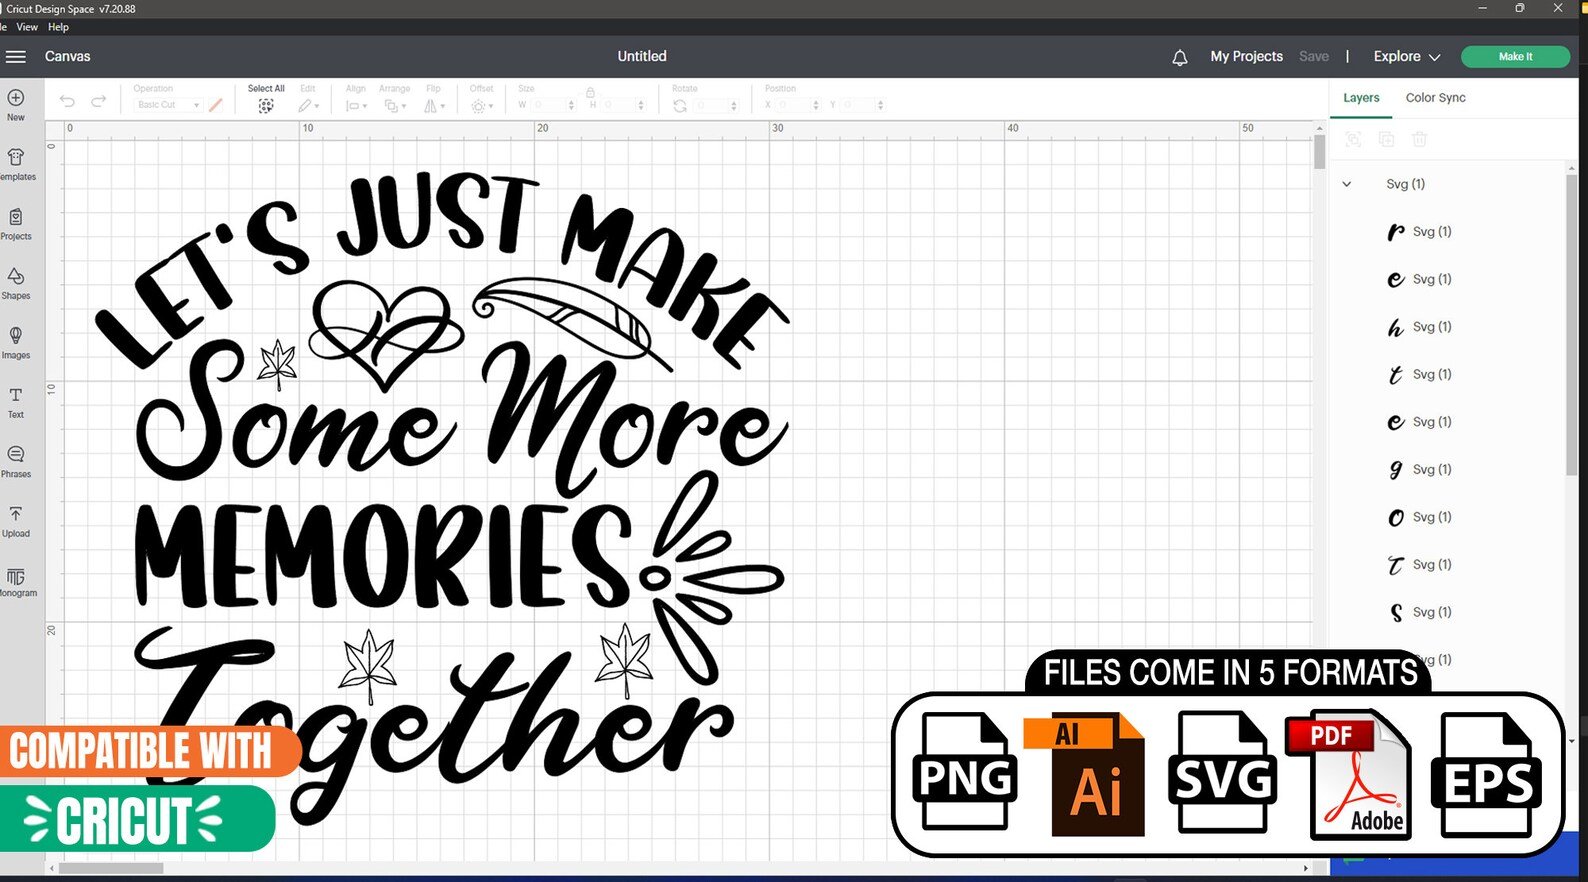The height and width of the screenshot is (882, 1588).
Task: Click the notifications bell icon
Action: click(1180, 57)
